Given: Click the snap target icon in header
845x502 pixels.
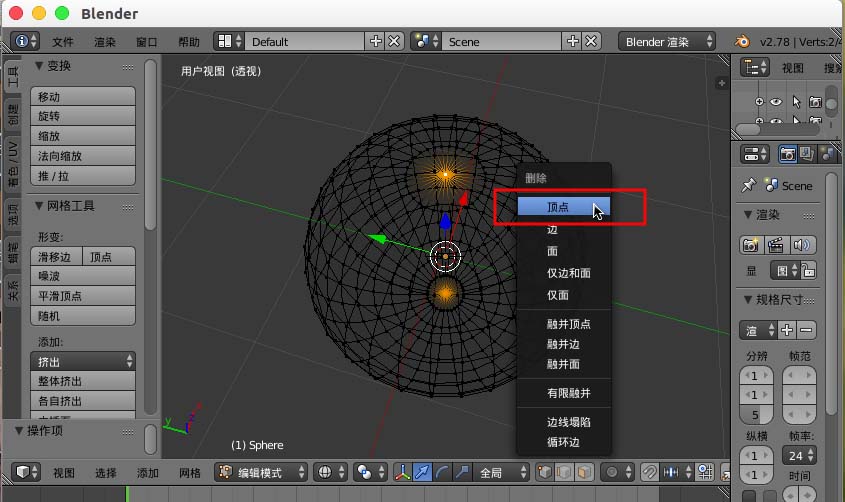Looking at the screenshot, I should click(705, 472).
